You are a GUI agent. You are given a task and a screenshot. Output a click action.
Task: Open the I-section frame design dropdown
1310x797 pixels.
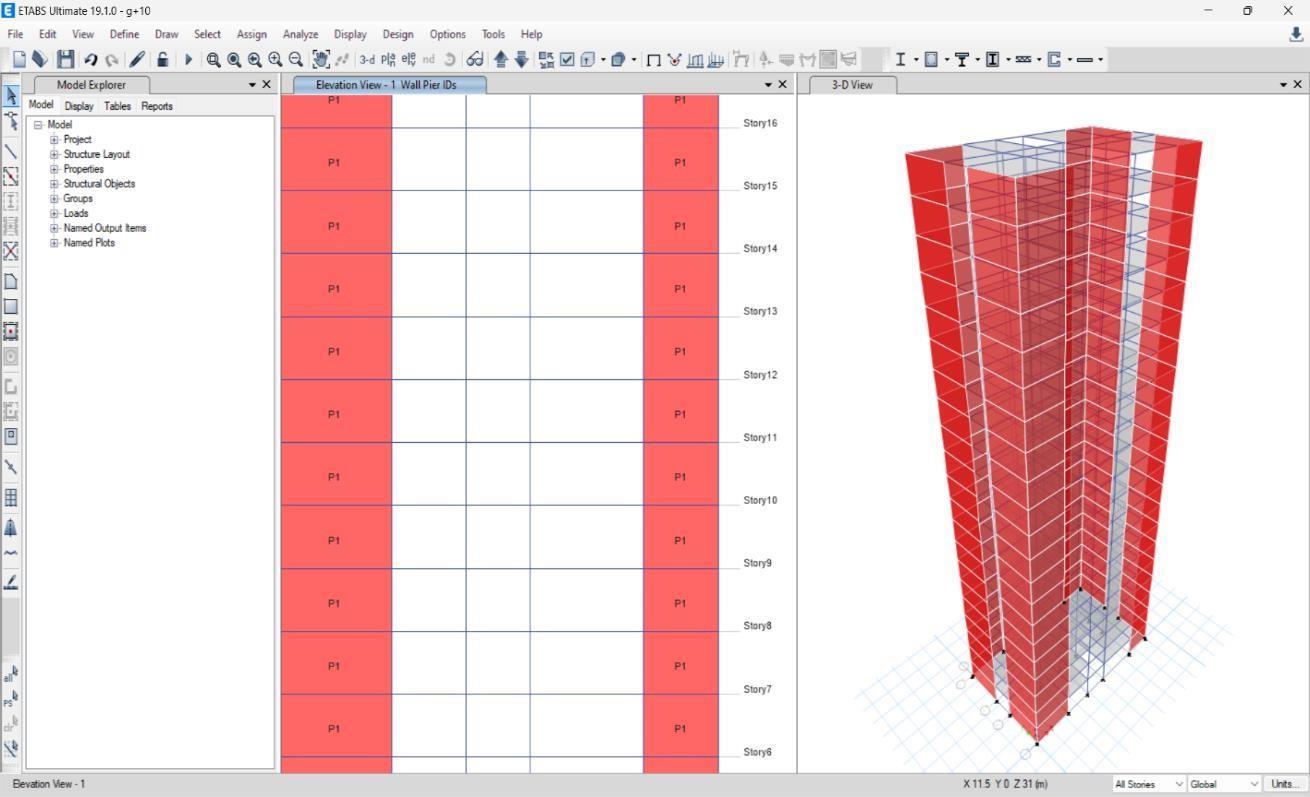[x=916, y=60]
